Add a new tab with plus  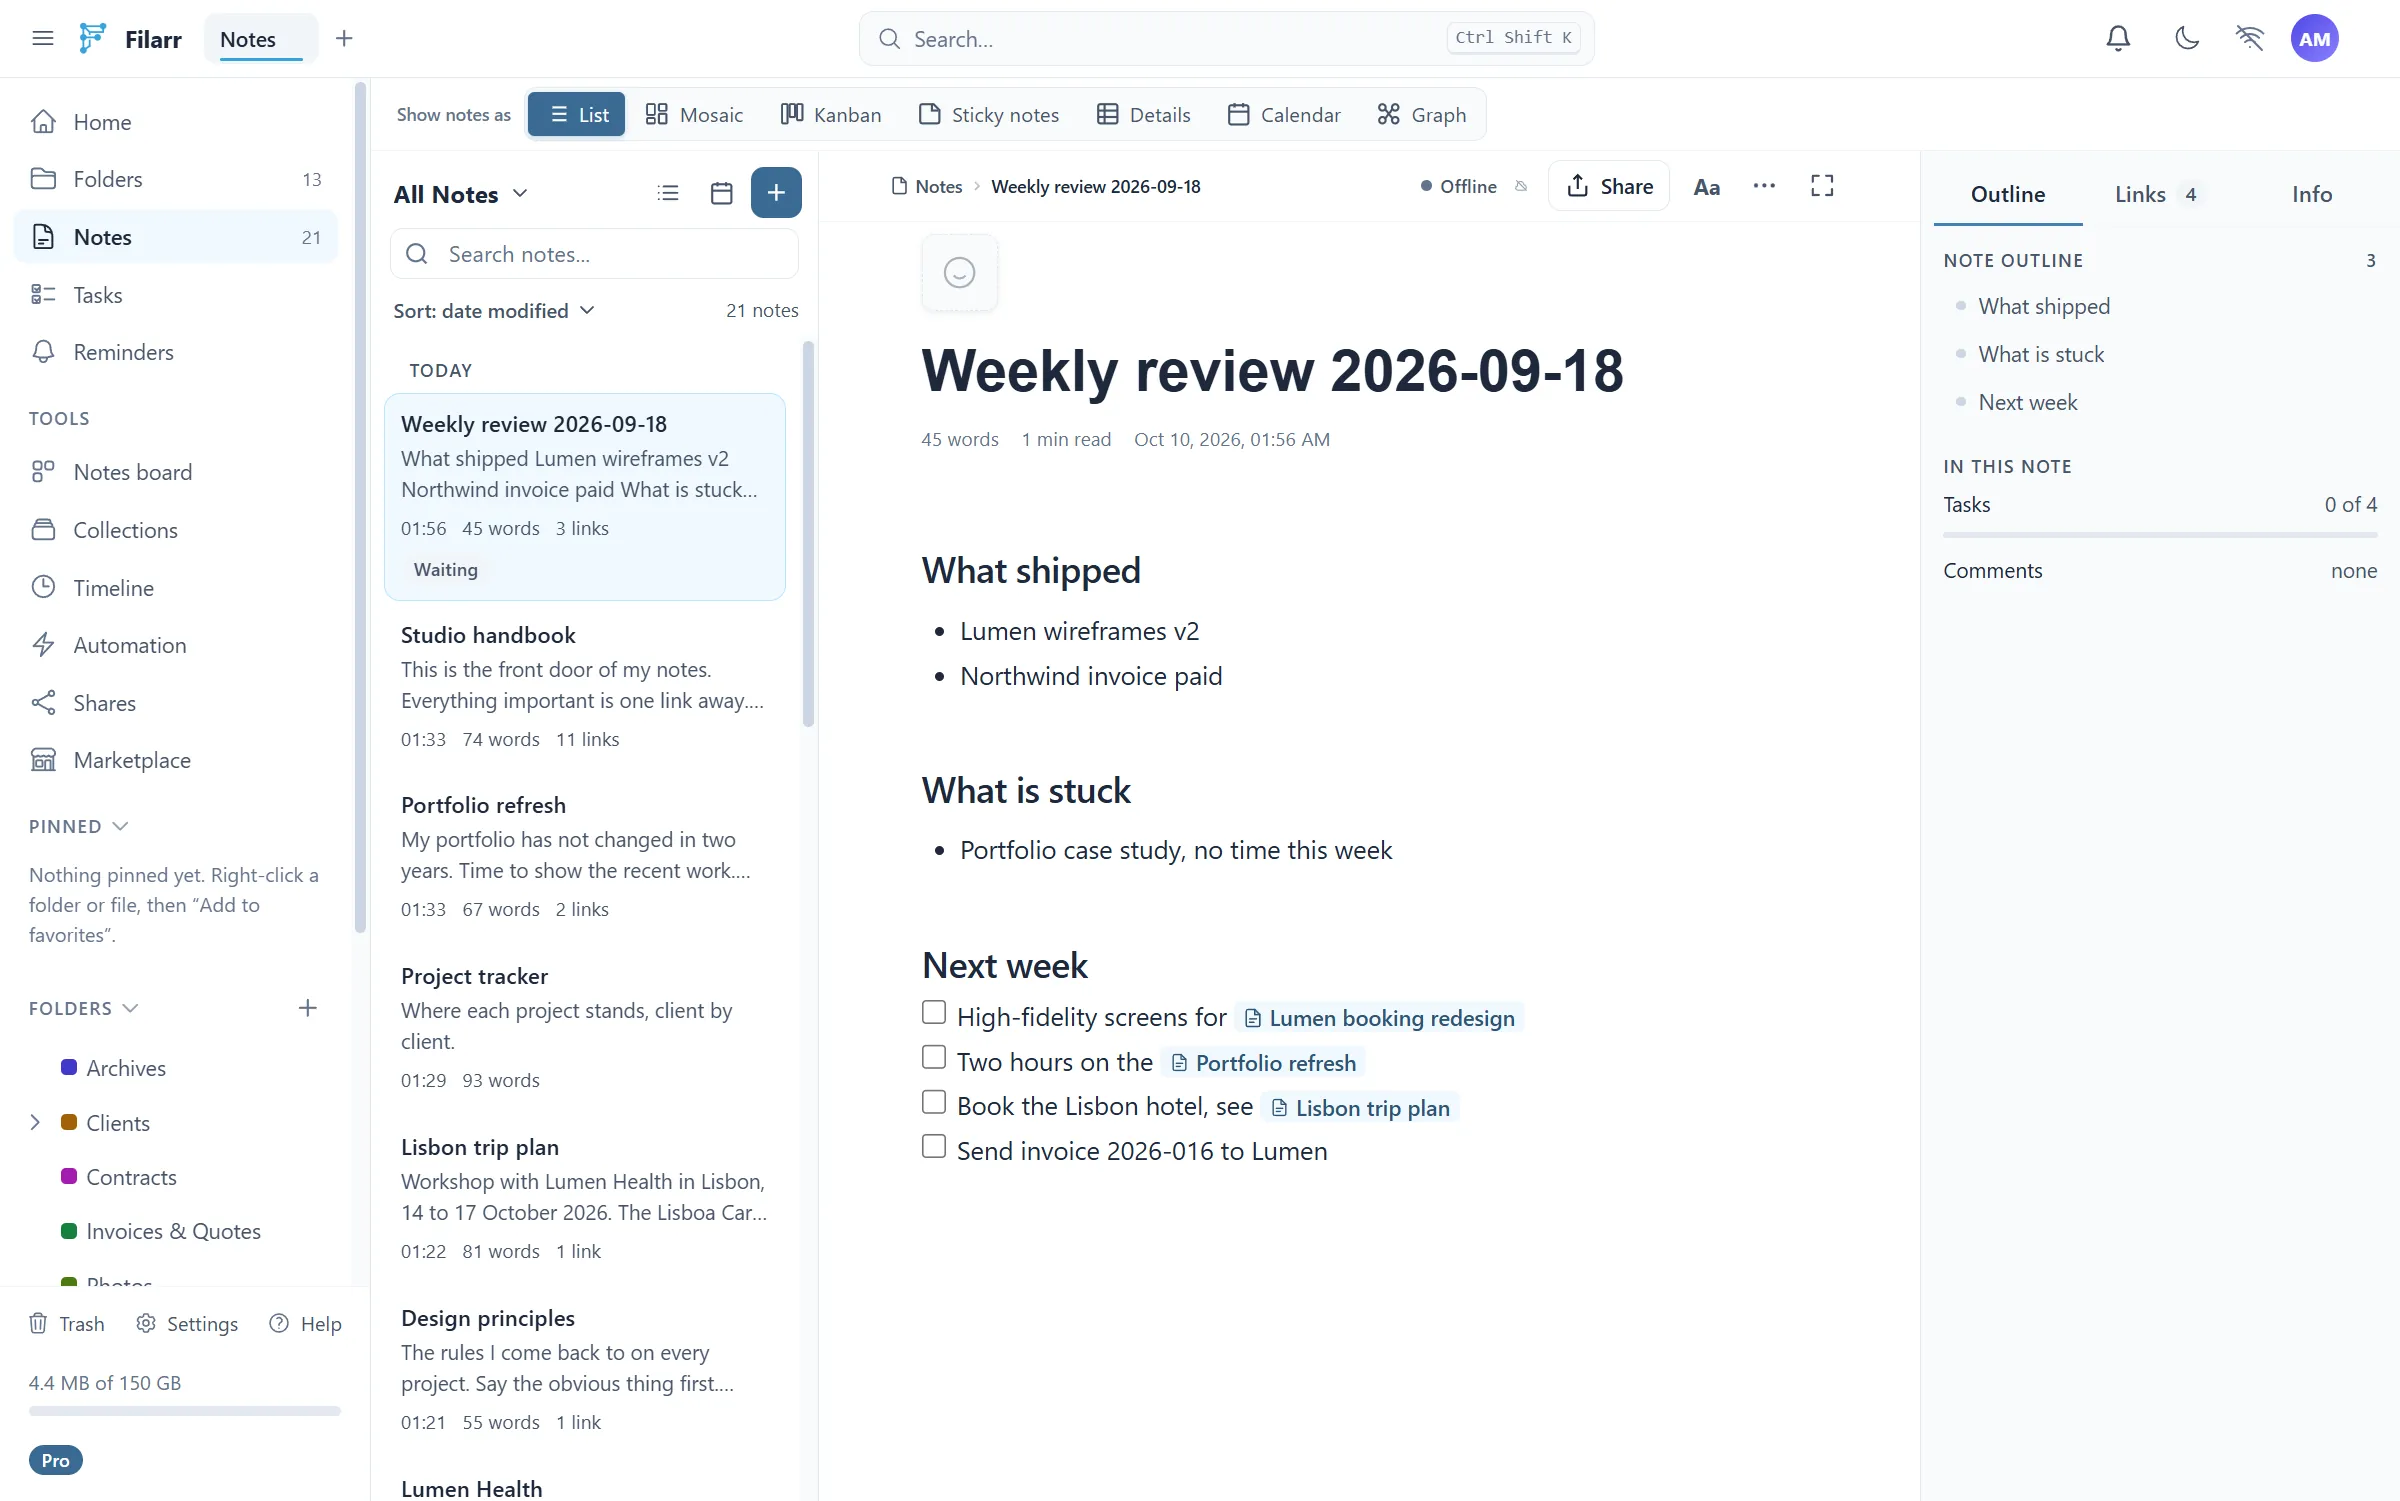click(x=344, y=39)
